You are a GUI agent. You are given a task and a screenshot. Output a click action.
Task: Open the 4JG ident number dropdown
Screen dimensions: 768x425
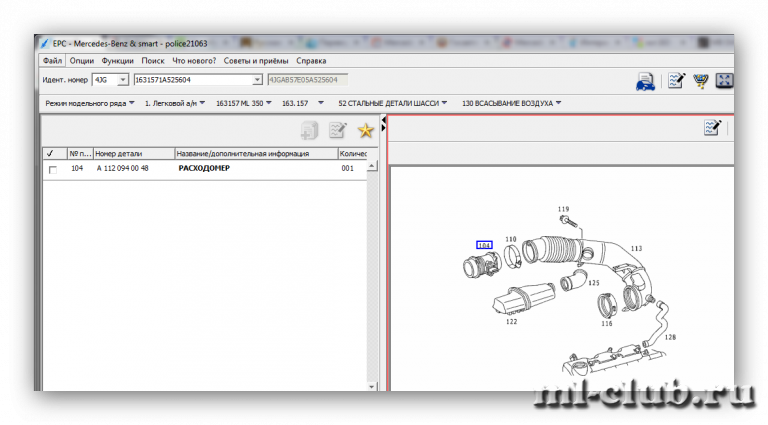122,80
